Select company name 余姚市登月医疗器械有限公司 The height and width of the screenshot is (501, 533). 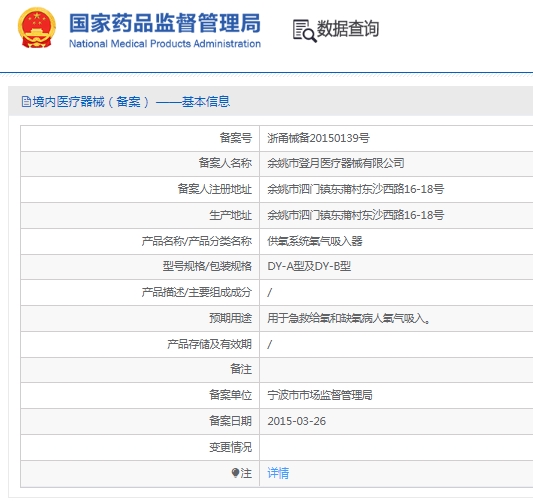(336, 163)
